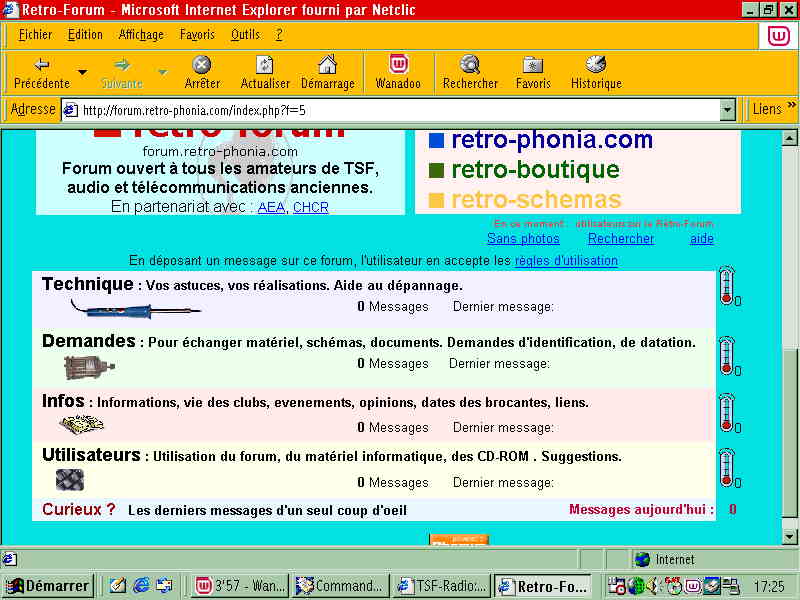Show browsing history with Historique
This screenshot has height=600, width=800.
point(596,72)
